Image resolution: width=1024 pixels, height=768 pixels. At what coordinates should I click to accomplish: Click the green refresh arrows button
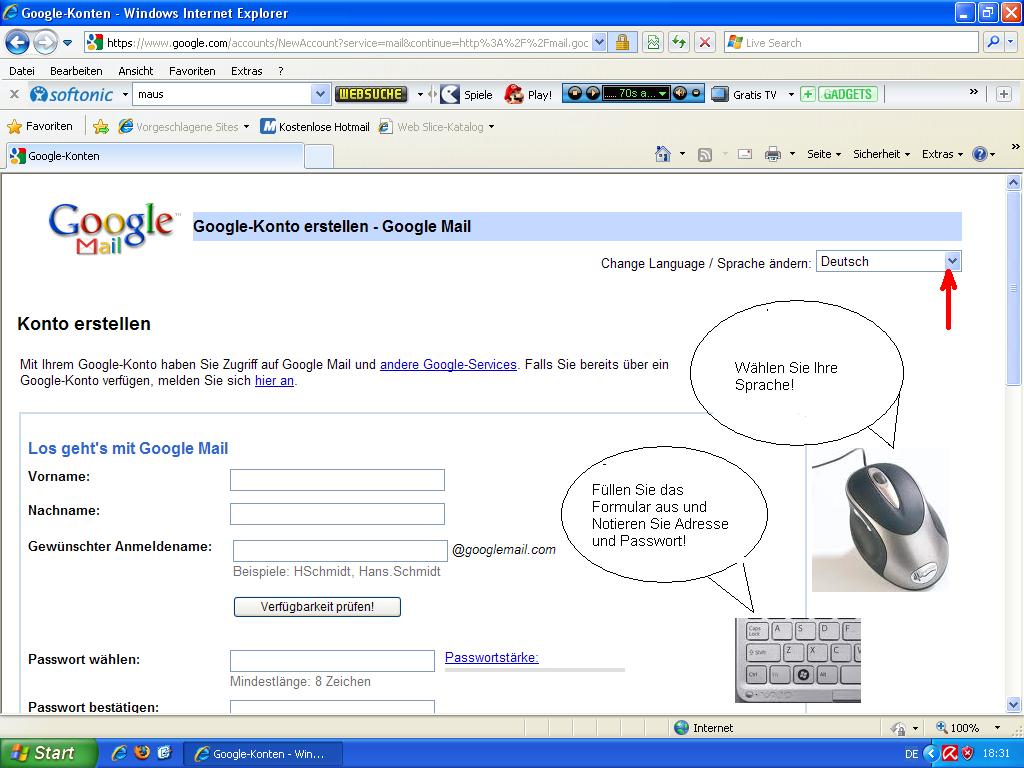pos(679,42)
